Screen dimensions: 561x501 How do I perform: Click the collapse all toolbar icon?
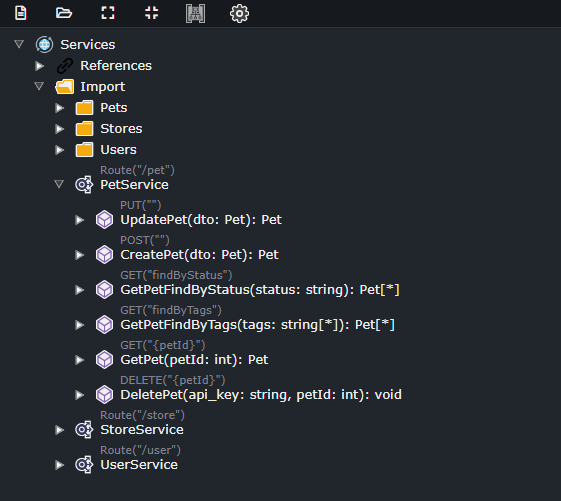click(x=151, y=13)
